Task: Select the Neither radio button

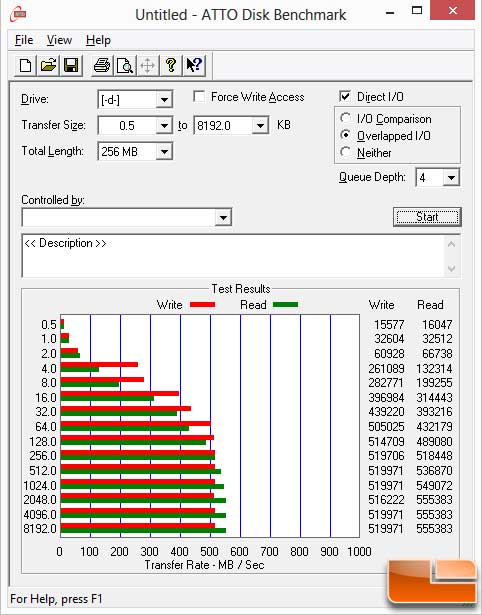Action: (346, 152)
